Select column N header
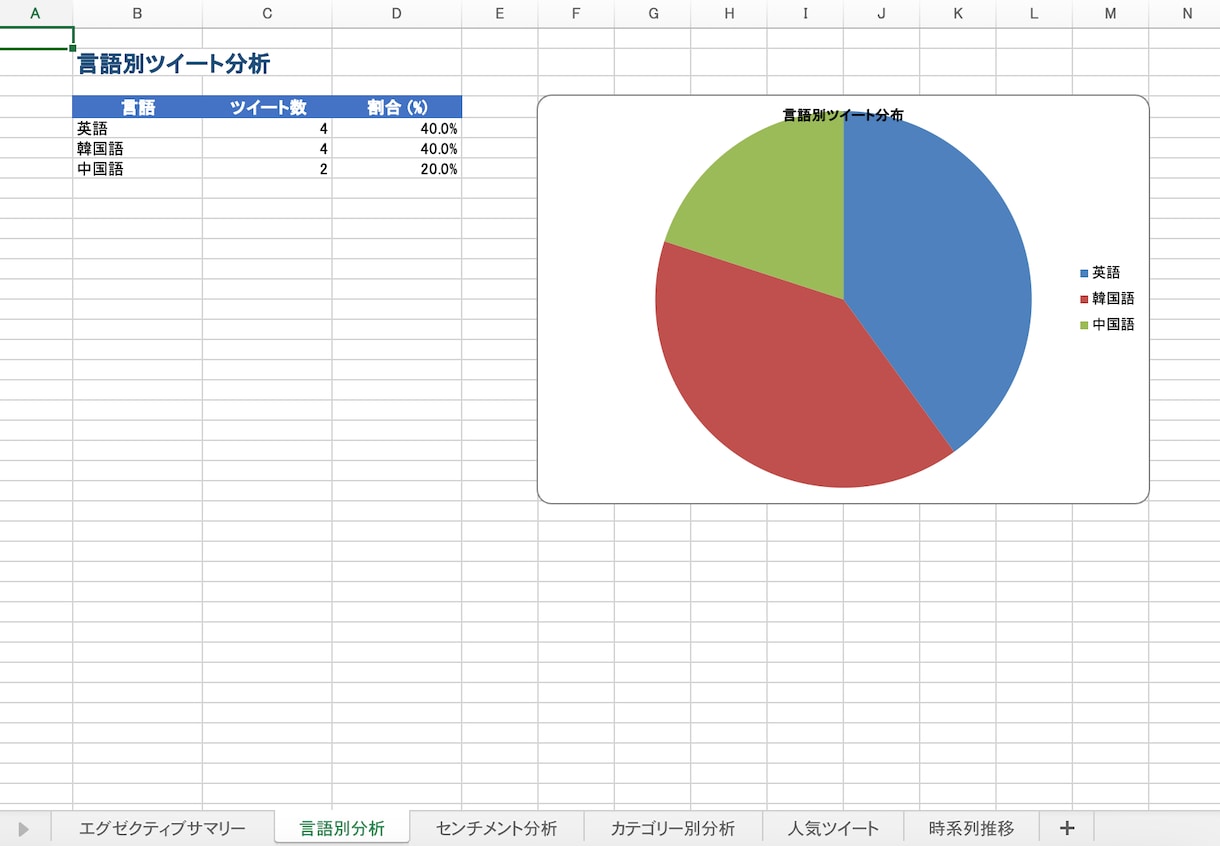The image size is (1220, 846). [x=1185, y=13]
